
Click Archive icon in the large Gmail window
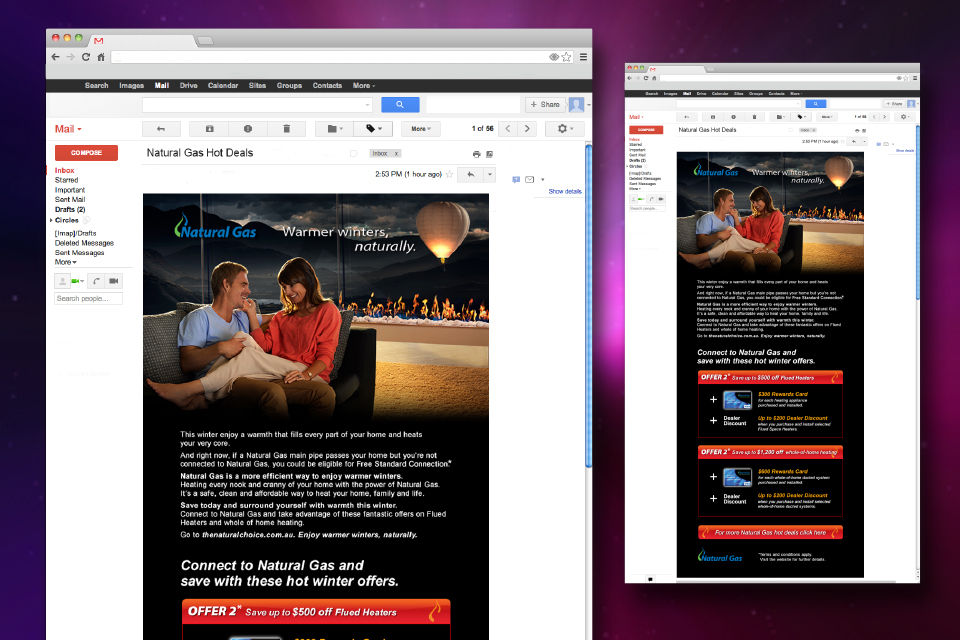click(209, 129)
